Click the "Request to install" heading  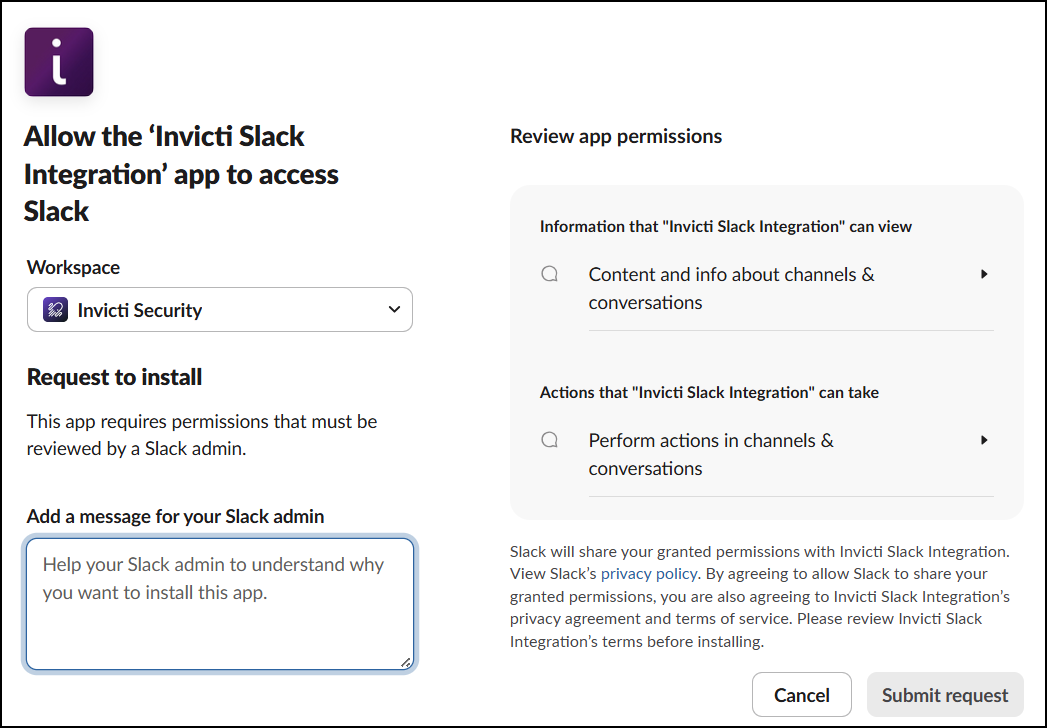[x=115, y=377]
